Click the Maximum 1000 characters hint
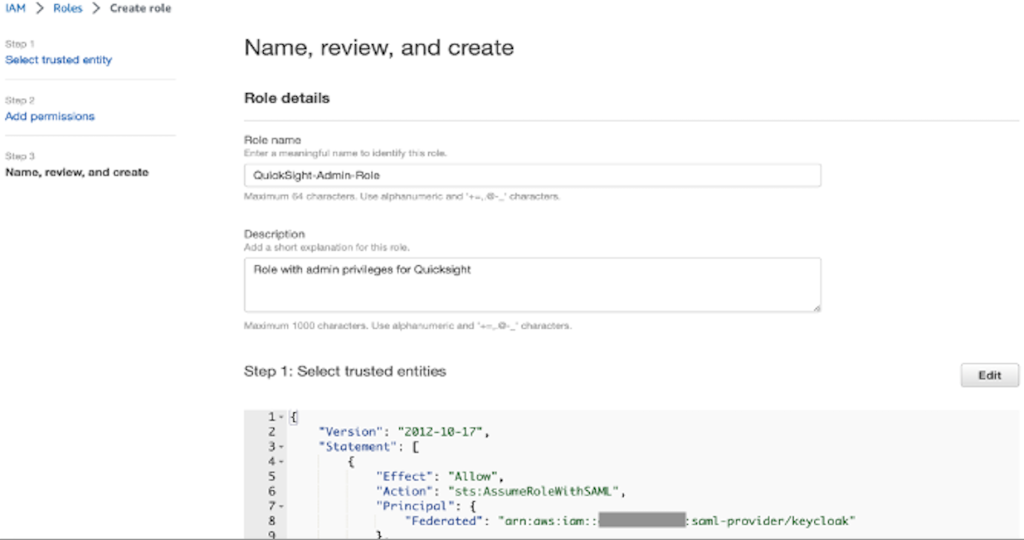1024x540 pixels. 408,325
